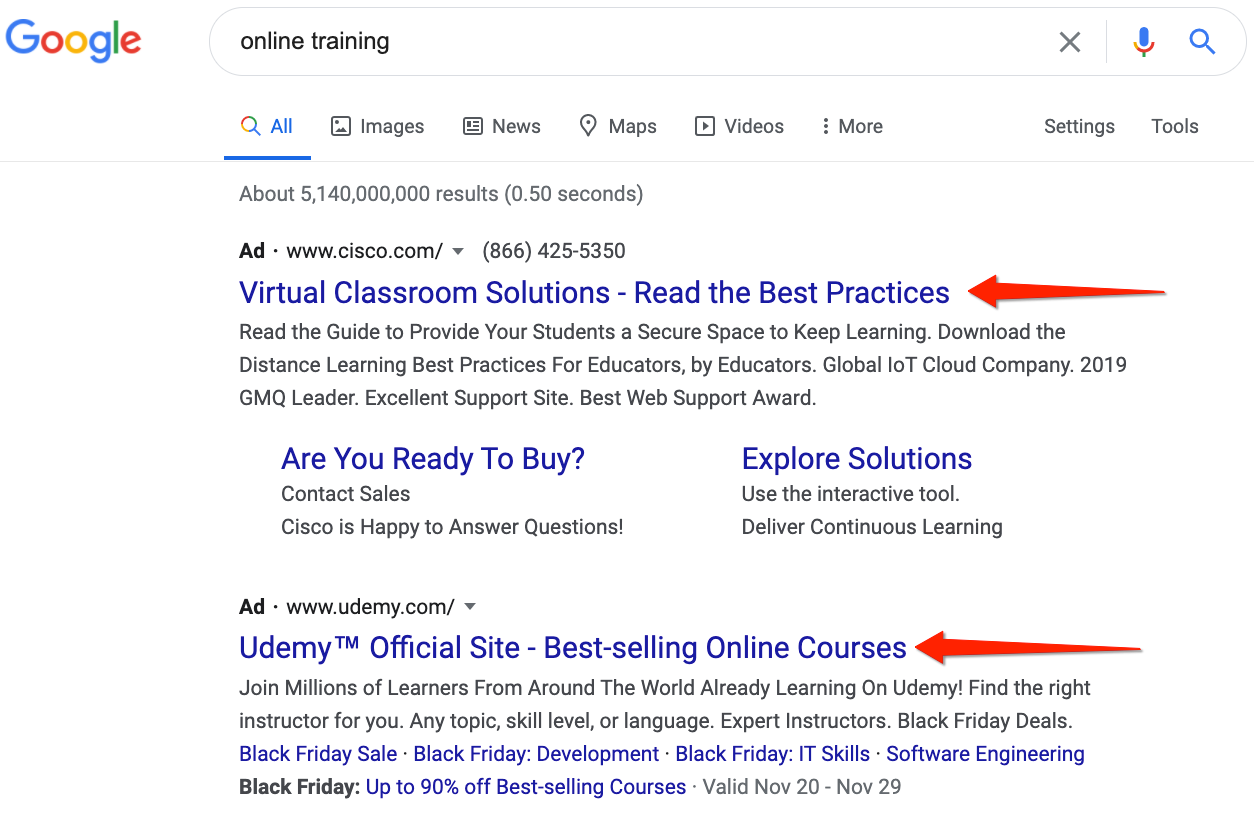
Task: Open the Tools menu
Action: click(1174, 126)
